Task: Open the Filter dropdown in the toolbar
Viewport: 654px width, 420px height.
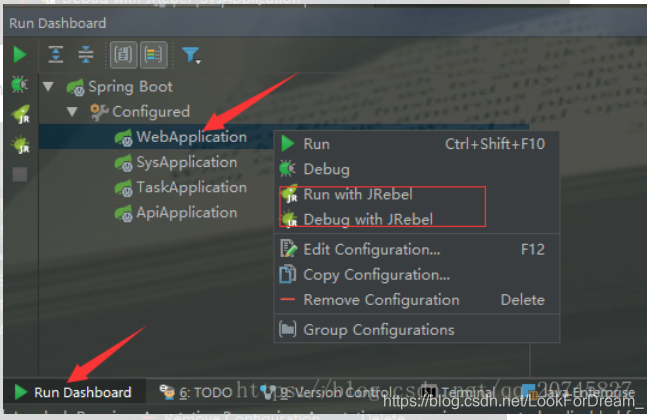Action: pos(191,55)
